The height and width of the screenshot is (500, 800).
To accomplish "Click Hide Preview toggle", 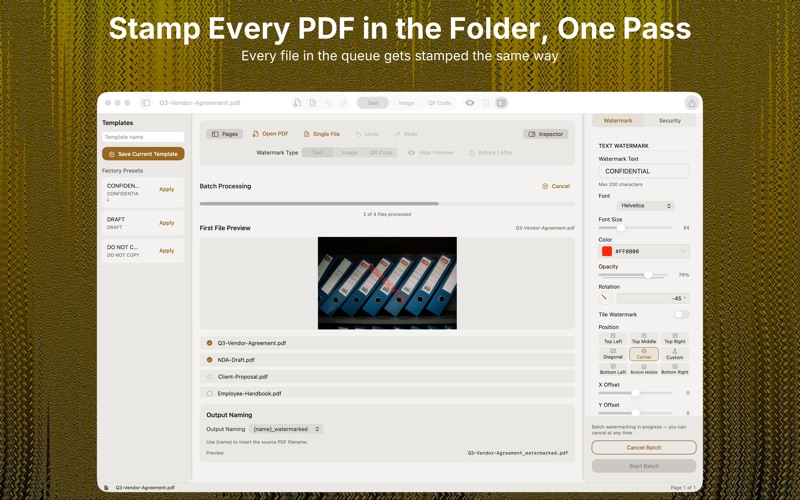I will point(431,153).
